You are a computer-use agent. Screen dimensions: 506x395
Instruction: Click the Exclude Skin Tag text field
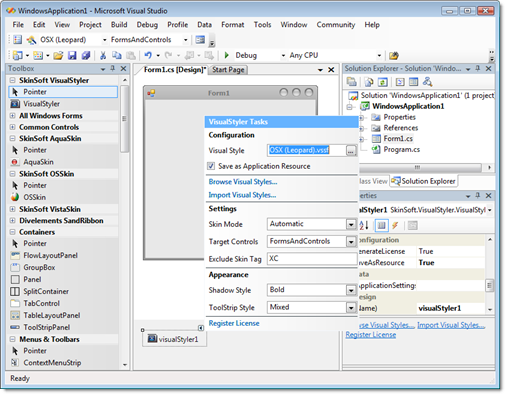point(312,259)
